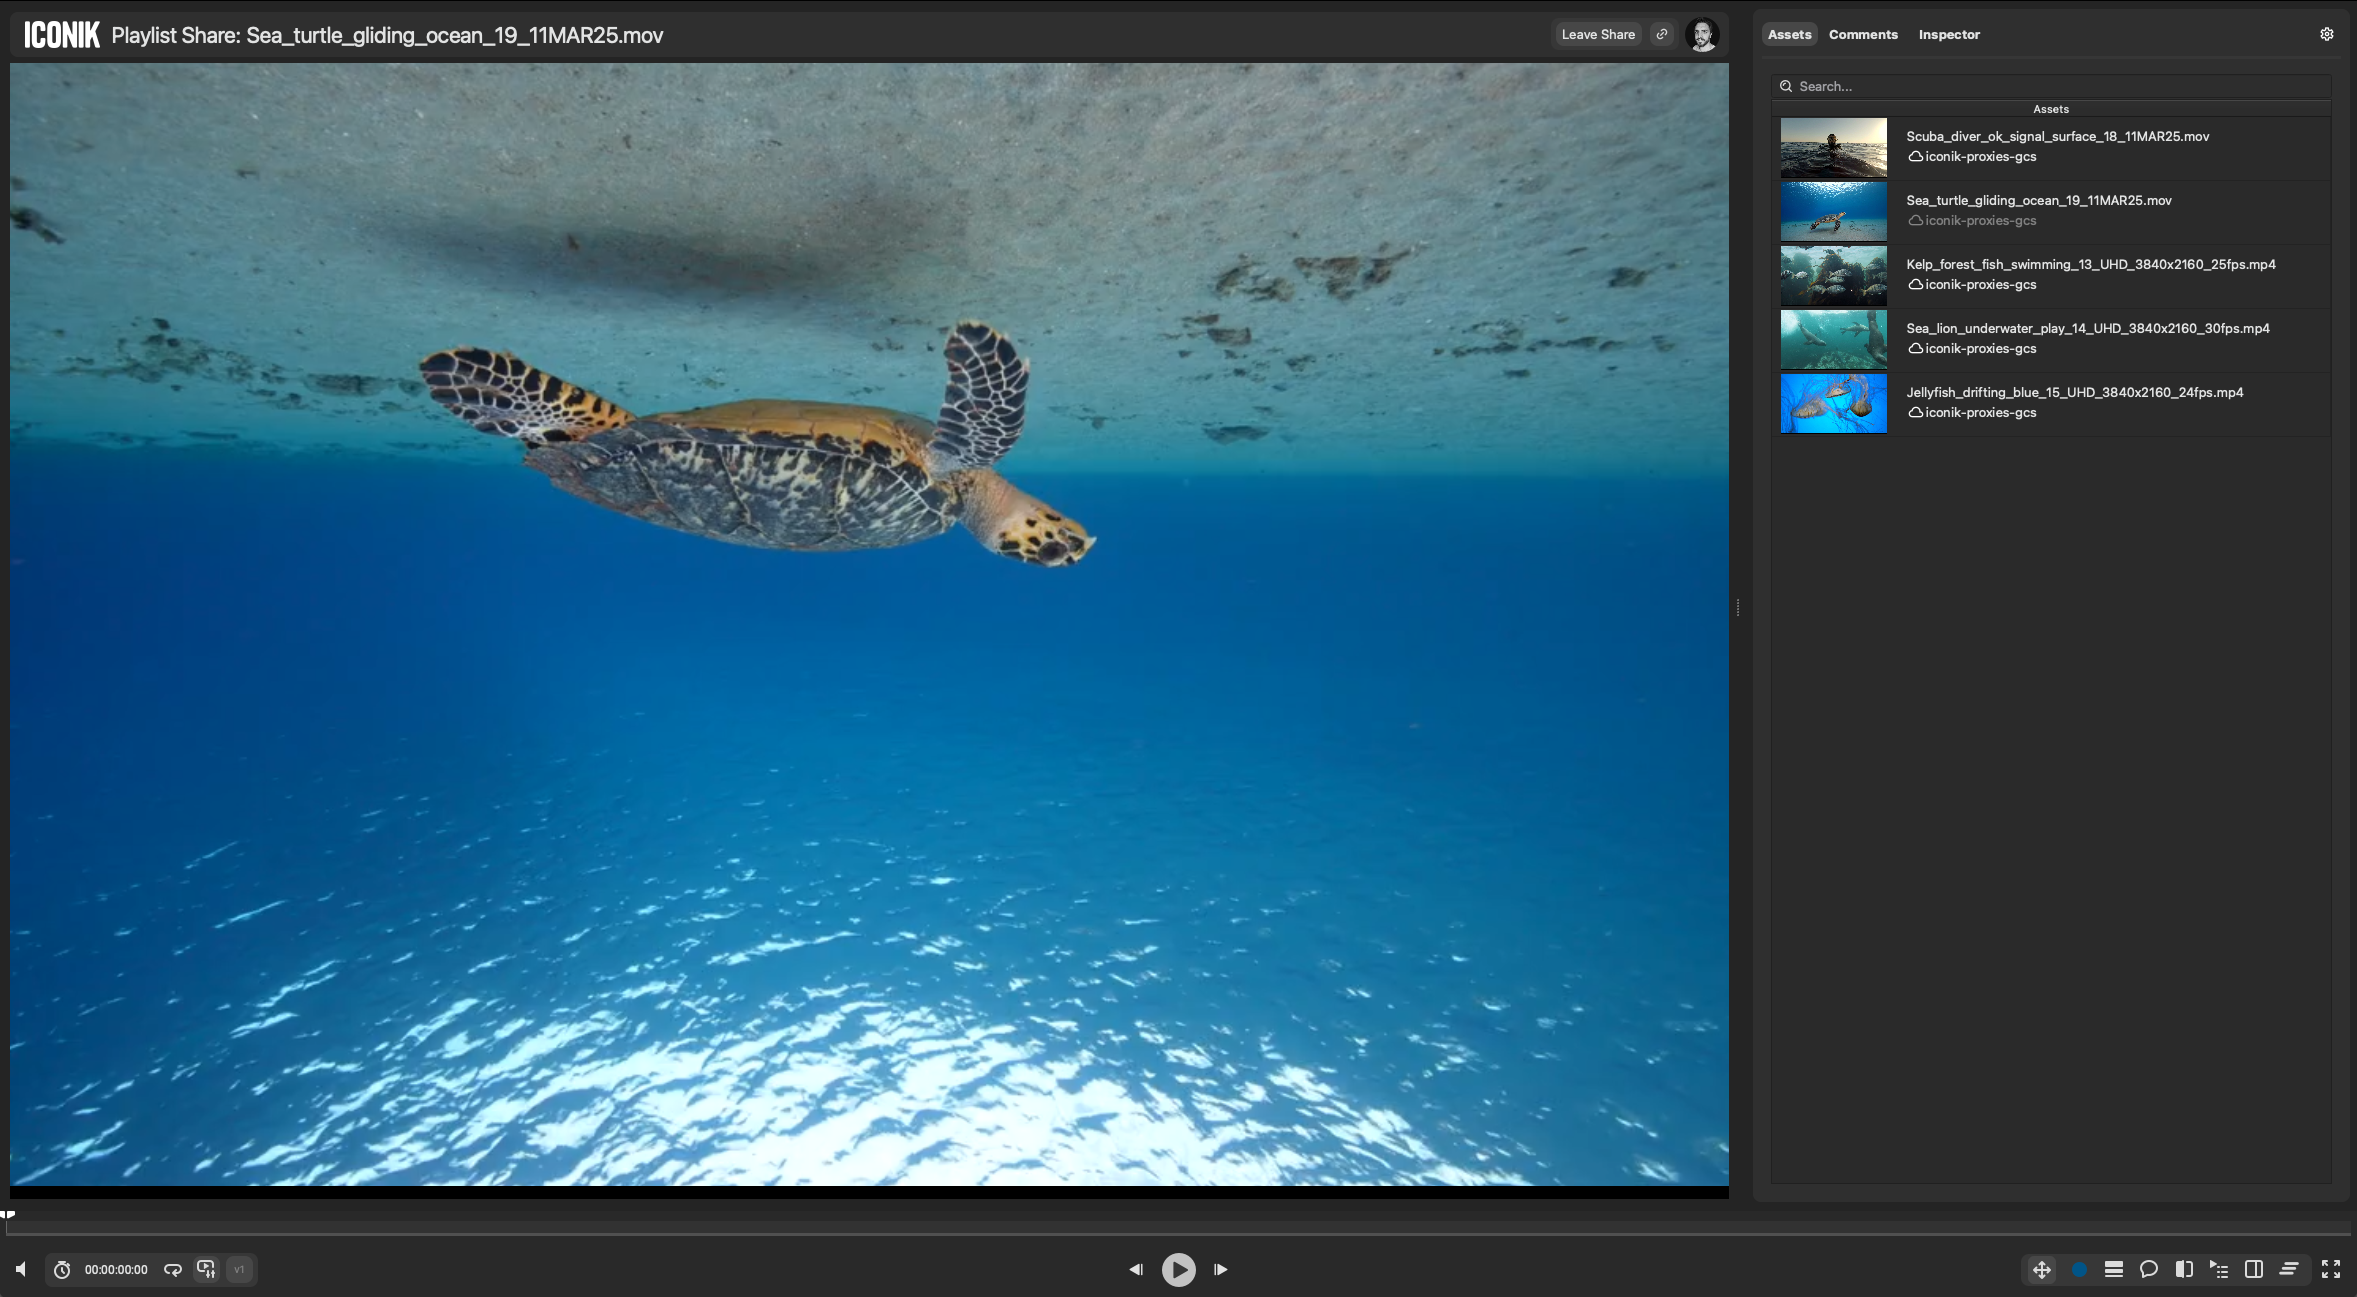Toggle the comment bubble overlay

tap(2148, 1269)
